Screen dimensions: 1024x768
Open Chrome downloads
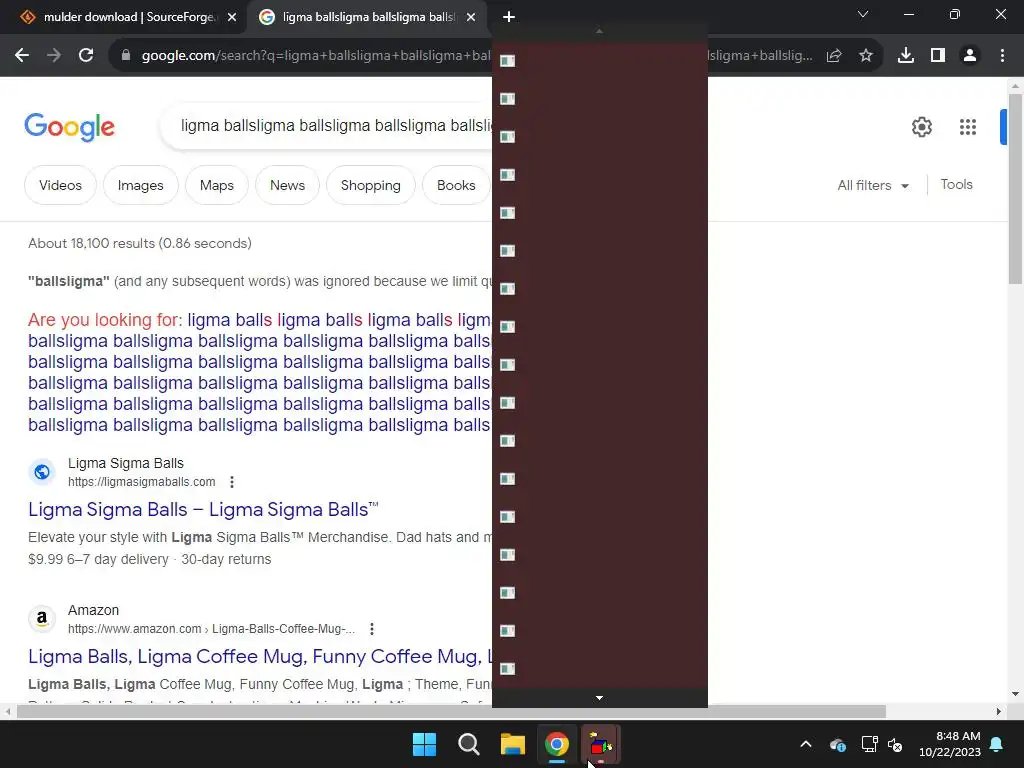click(906, 56)
